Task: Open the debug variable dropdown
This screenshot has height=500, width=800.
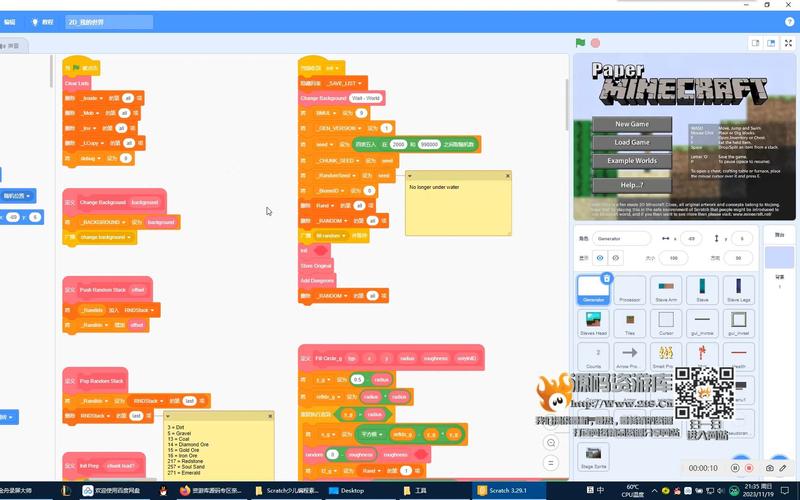Action: tap(90, 158)
